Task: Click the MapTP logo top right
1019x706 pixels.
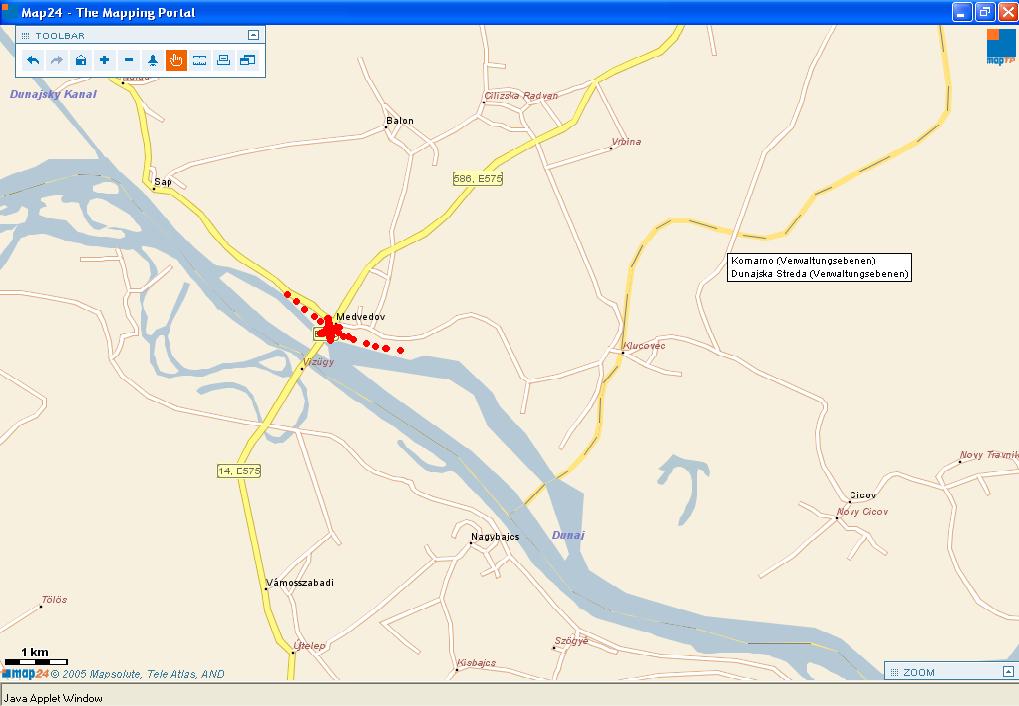Action: click(1001, 47)
